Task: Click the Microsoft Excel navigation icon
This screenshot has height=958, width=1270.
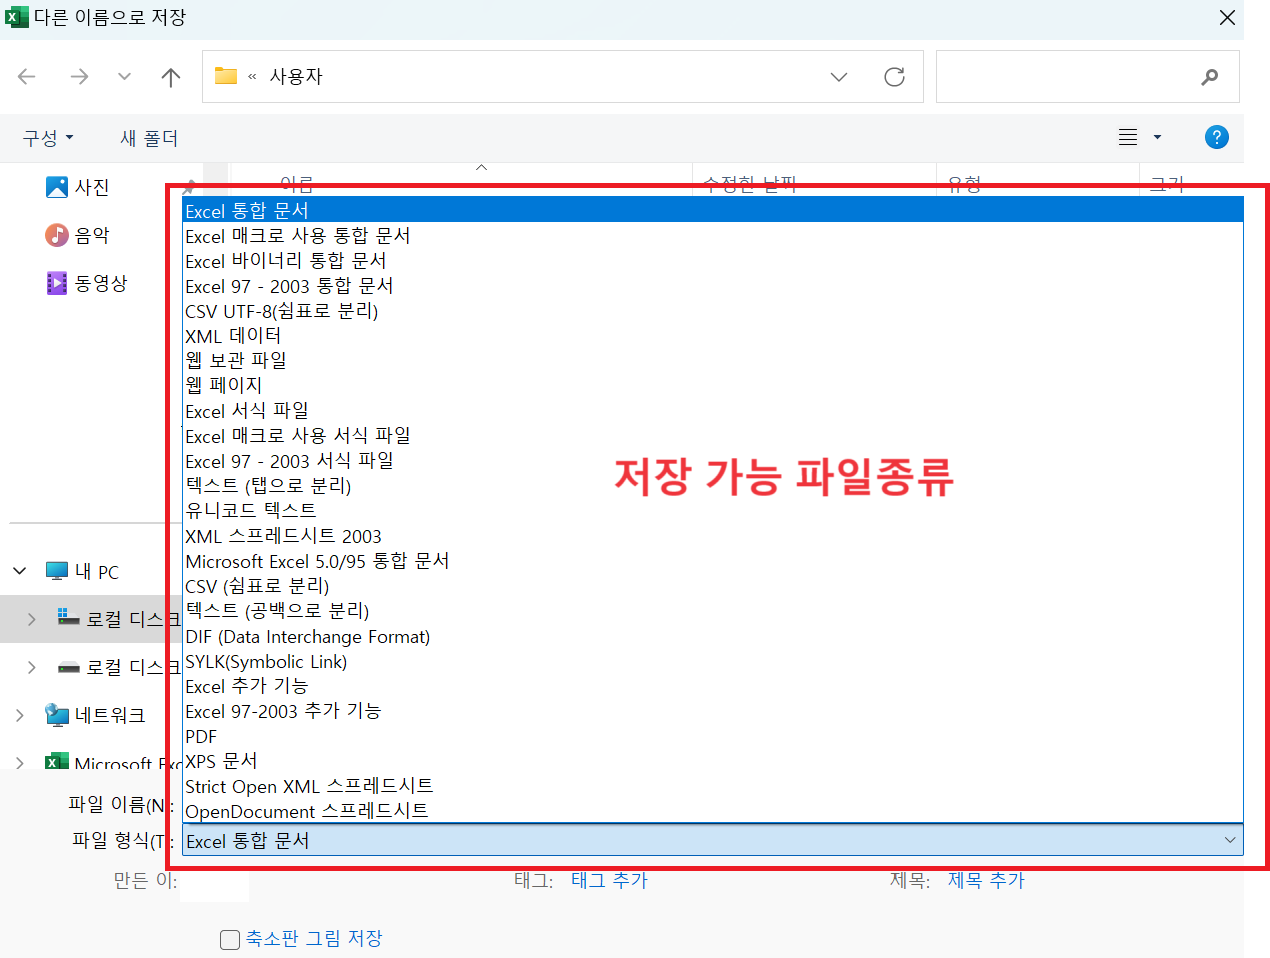Action: [x=57, y=762]
